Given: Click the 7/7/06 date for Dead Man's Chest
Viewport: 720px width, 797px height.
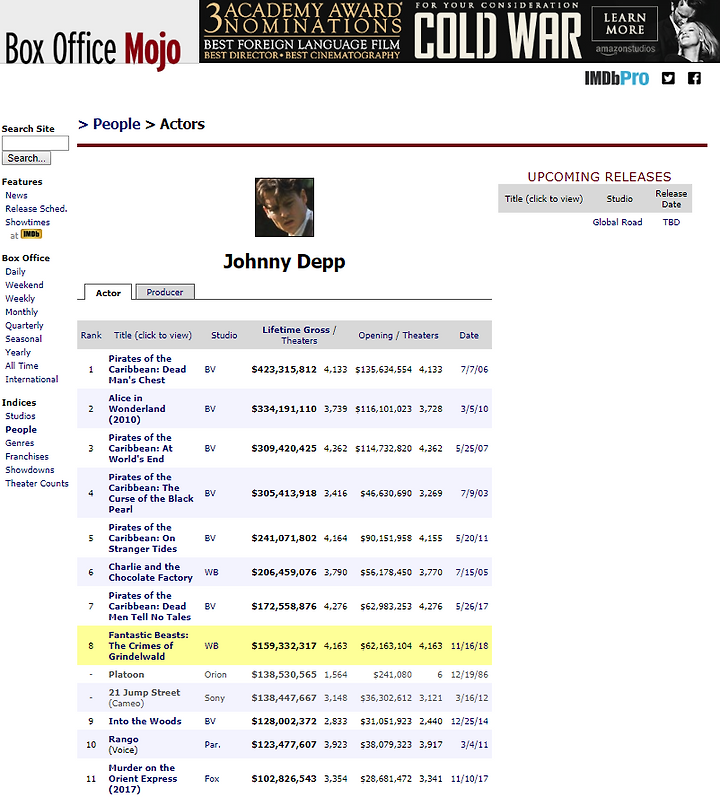Looking at the screenshot, I should pyautogui.click(x=474, y=370).
